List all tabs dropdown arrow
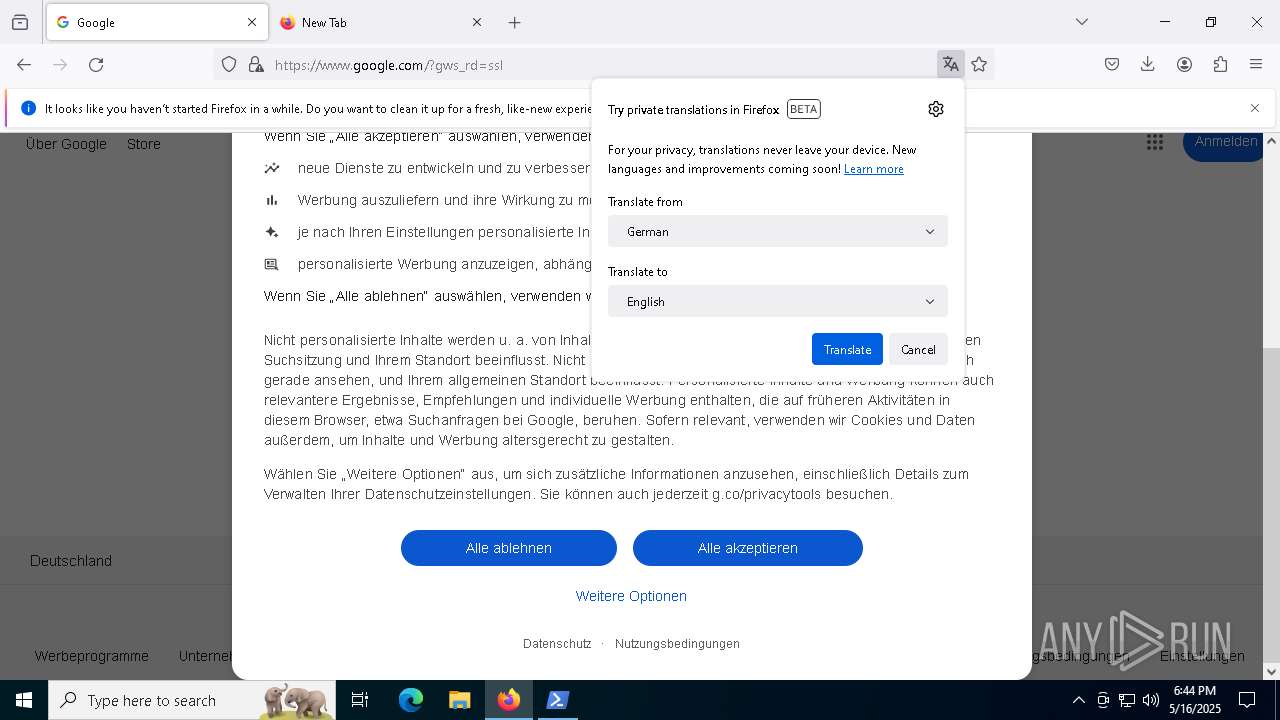Viewport: 1280px width, 720px height. pyautogui.click(x=1082, y=22)
